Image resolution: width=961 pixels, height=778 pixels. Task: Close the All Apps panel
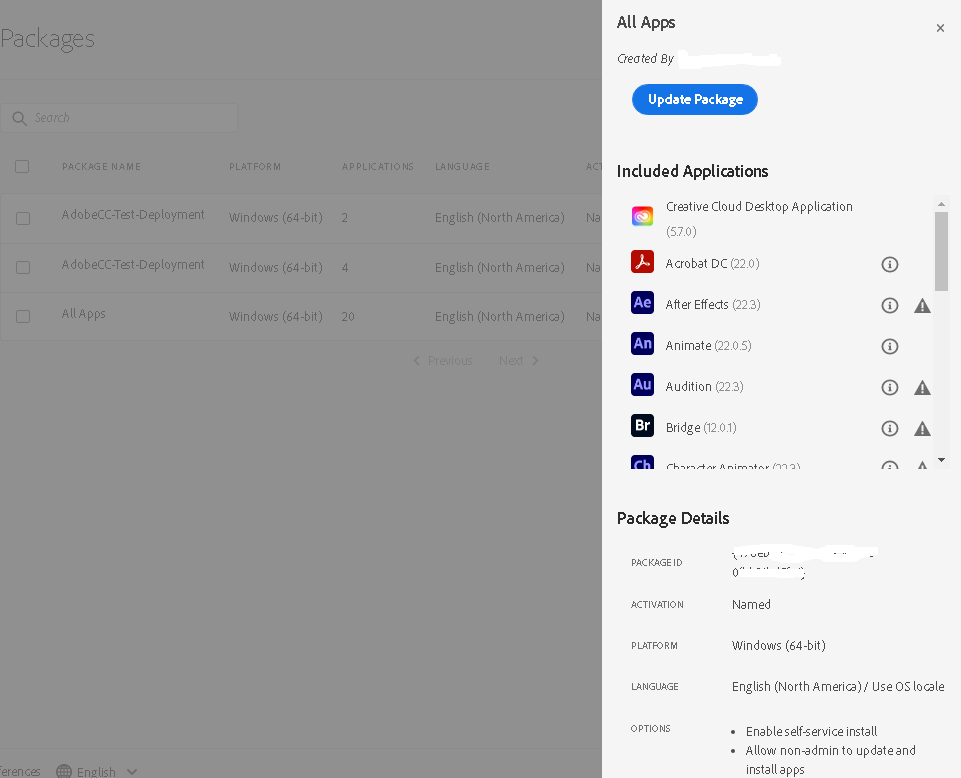point(940,28)
